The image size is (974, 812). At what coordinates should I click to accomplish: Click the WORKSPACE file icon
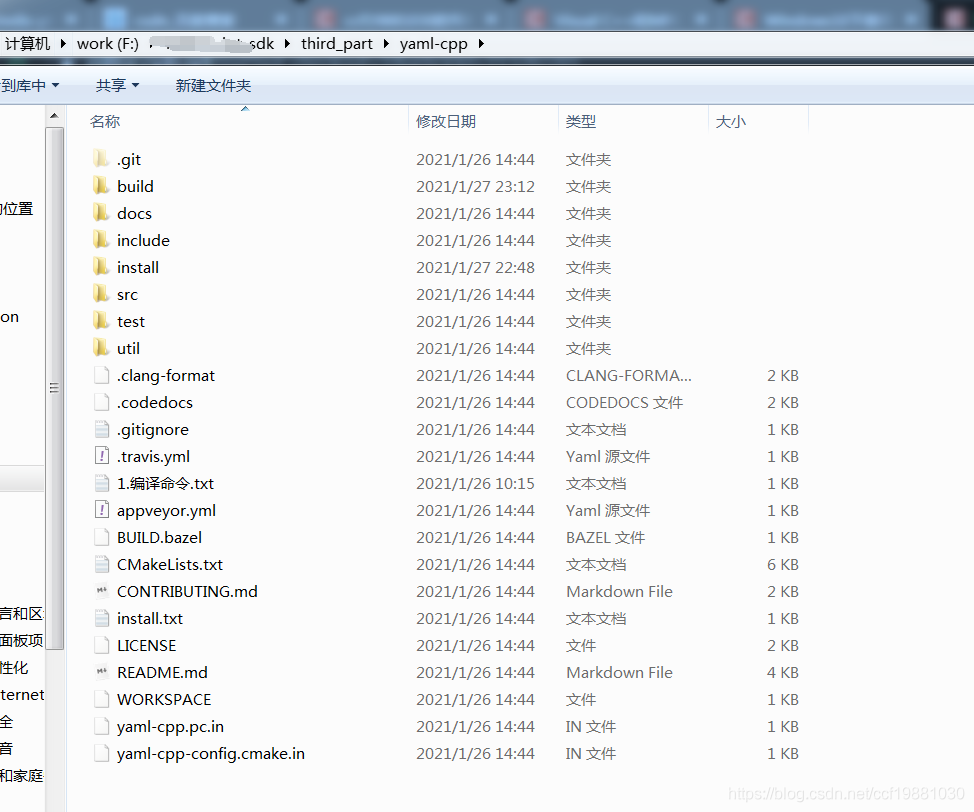[101, 700]
